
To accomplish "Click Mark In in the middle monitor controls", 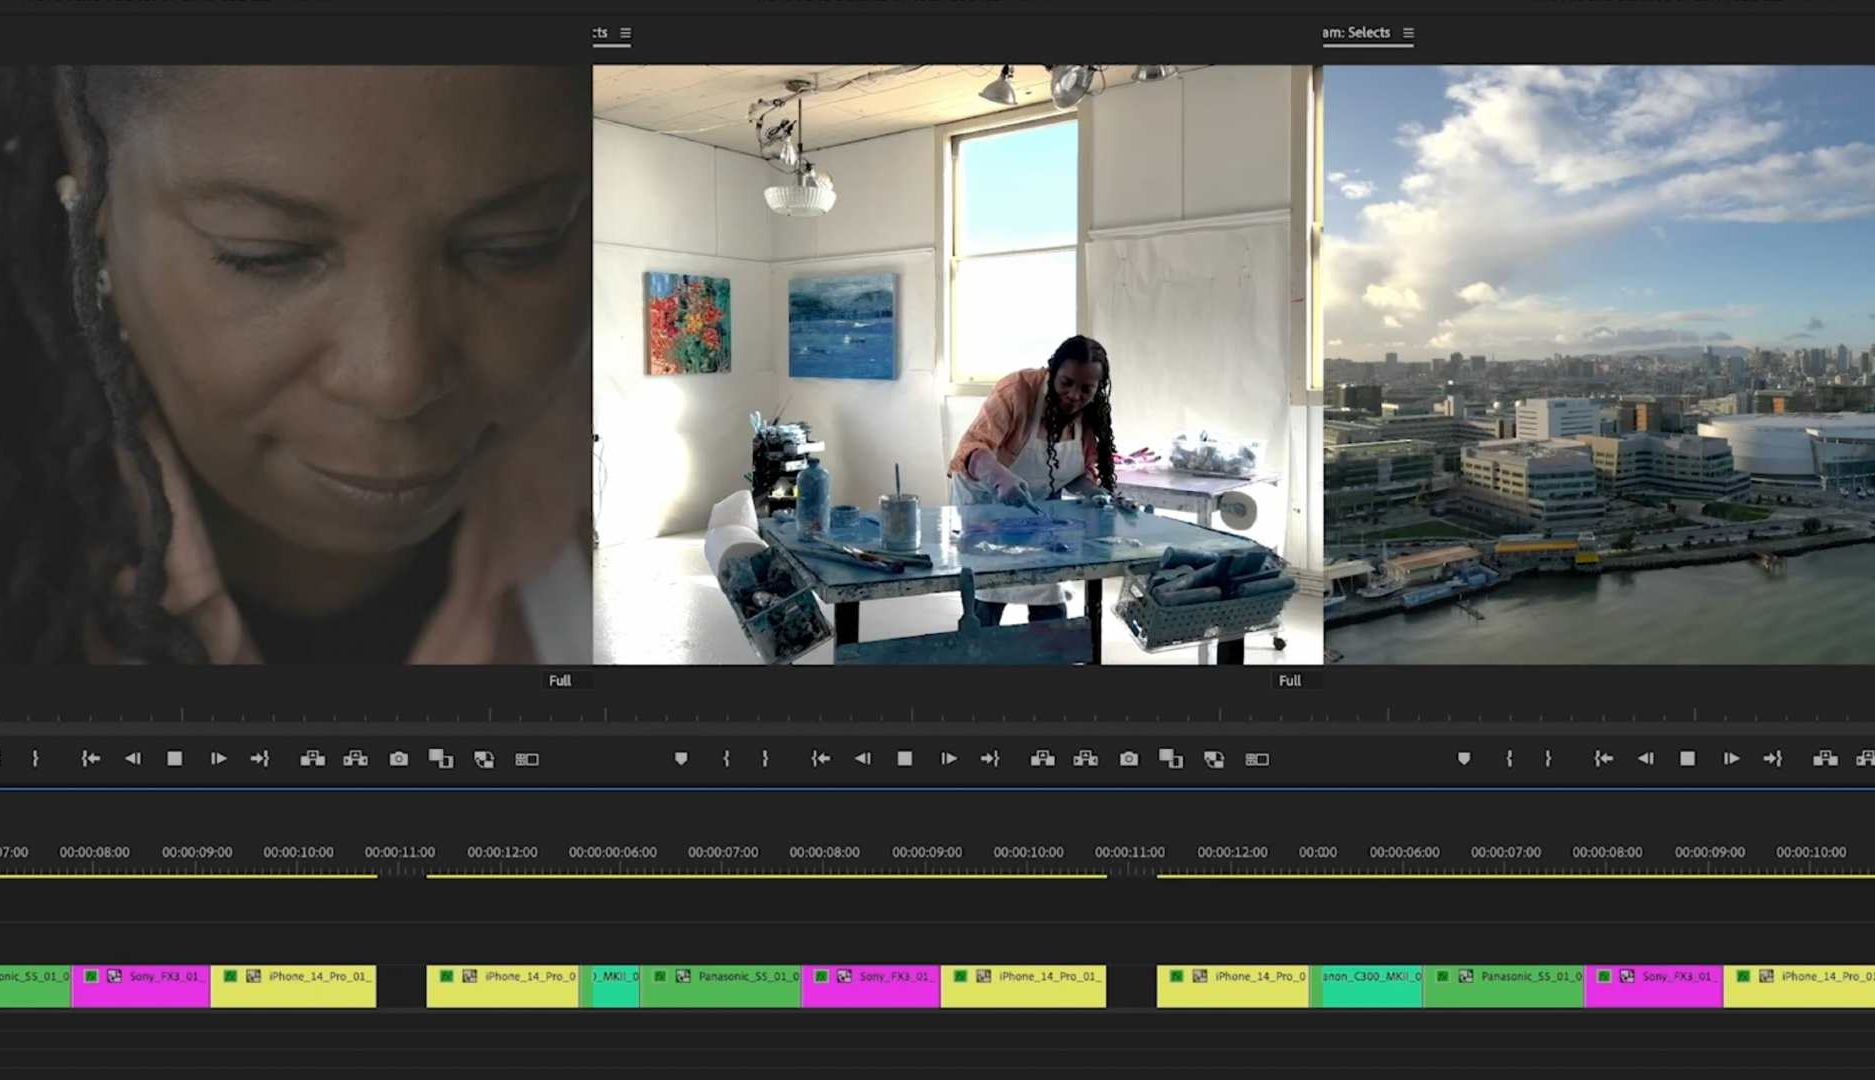I will [x=727, y=759].
